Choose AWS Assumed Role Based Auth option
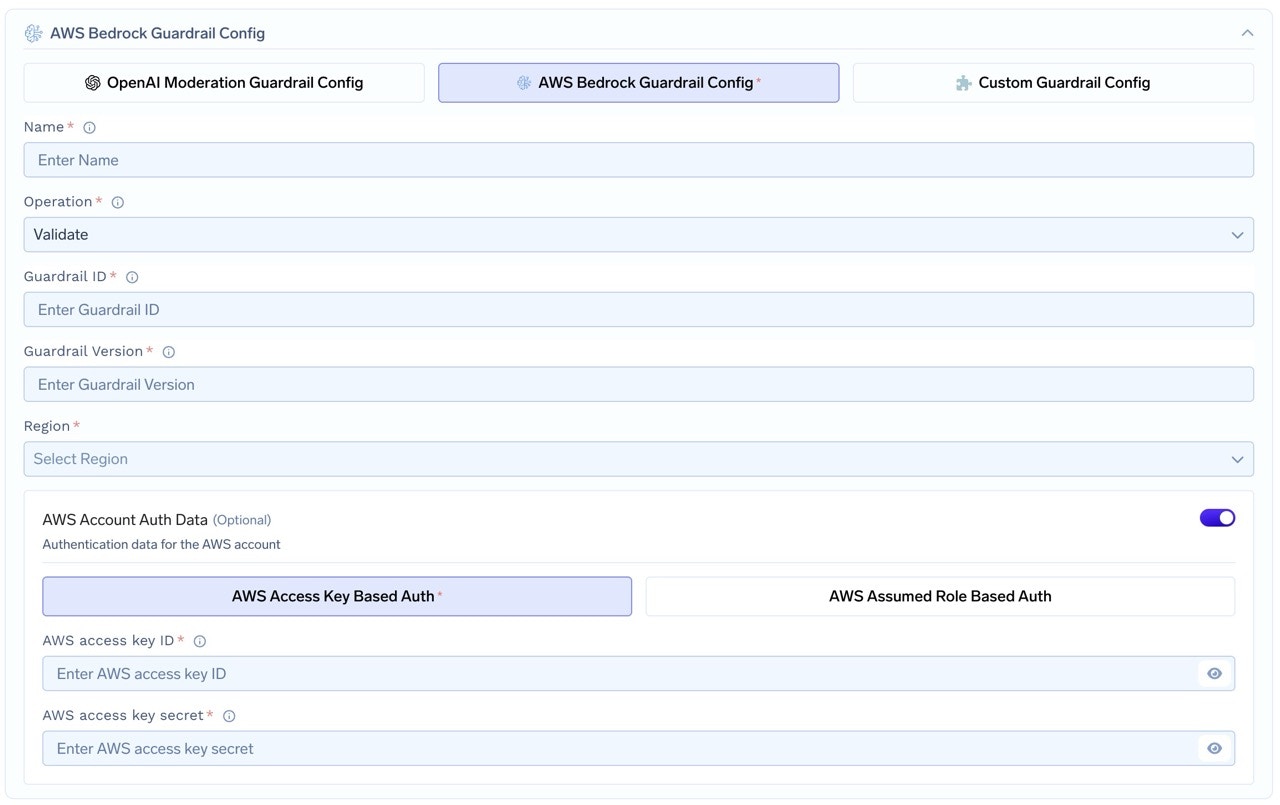The width and height of the screenshot is (1280, 805). pos(940,596)
